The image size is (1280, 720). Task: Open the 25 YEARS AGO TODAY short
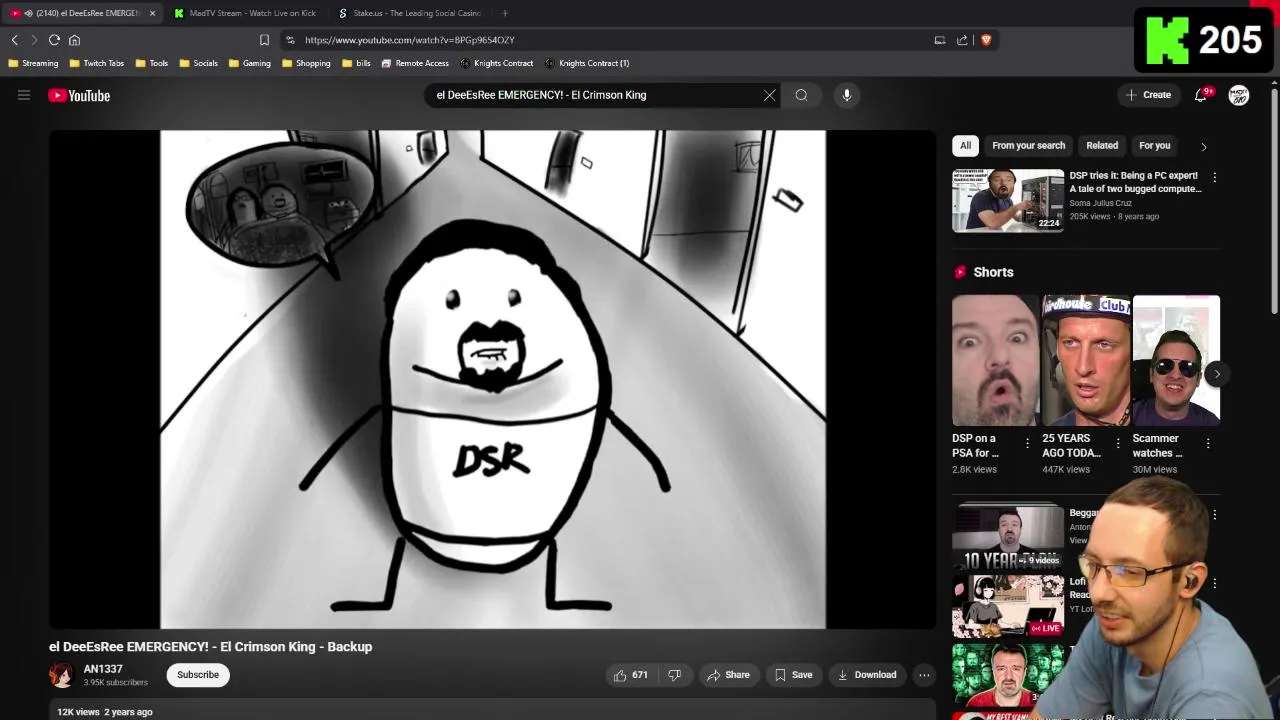(1086, 360)
